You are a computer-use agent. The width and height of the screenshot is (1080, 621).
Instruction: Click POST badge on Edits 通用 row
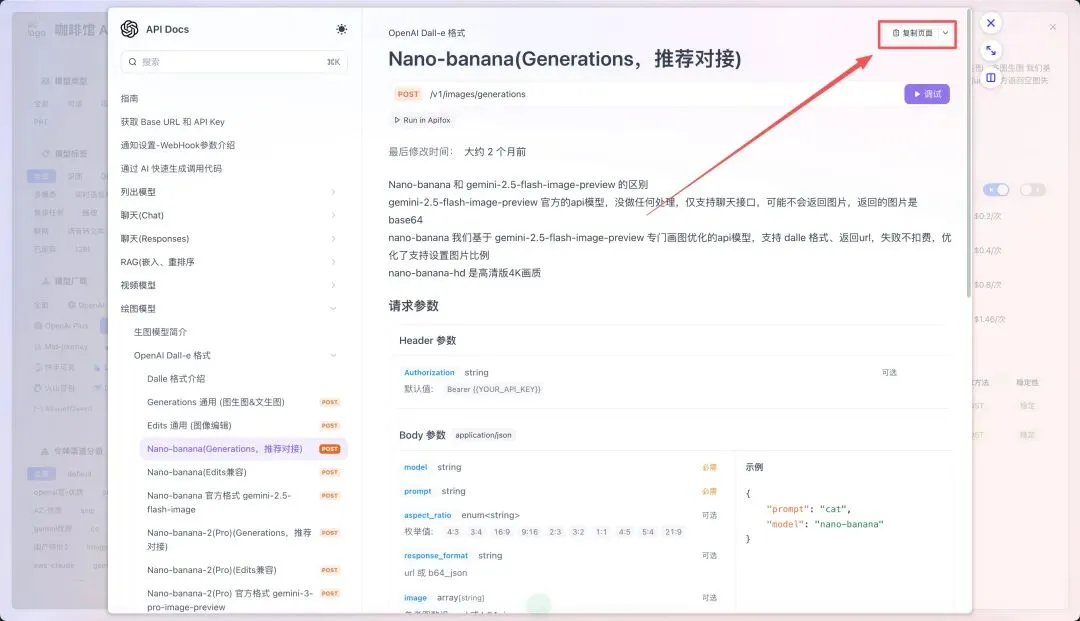[330, 425]
